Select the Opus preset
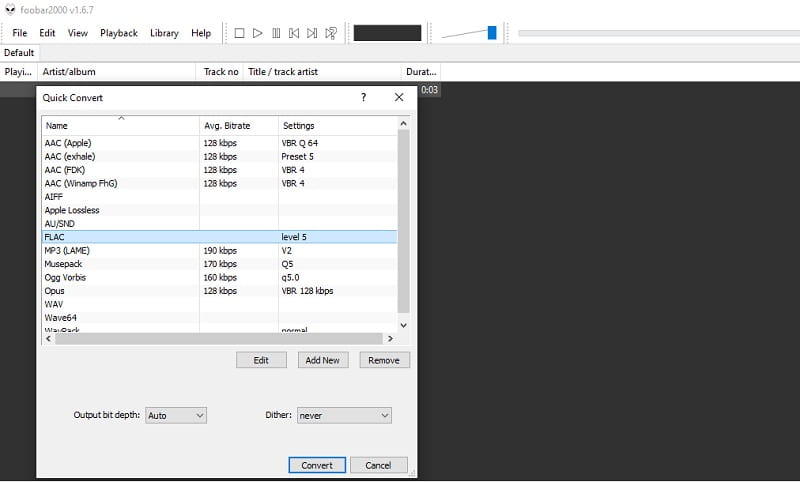The height and width of the screenshot is (482, 800). pos(219,291)
